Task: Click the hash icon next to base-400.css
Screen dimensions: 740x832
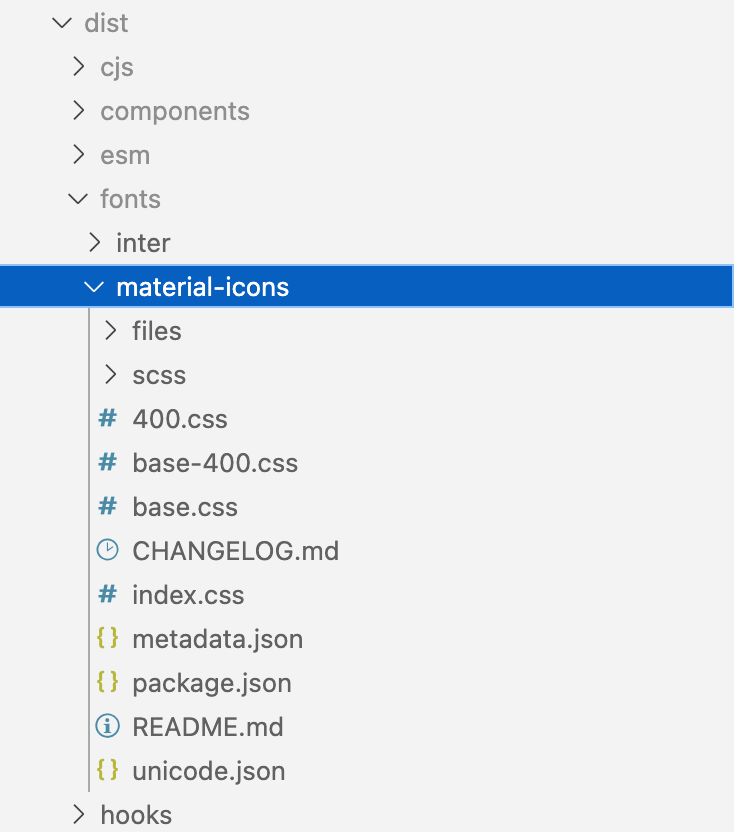Action: [x=108, y=463]
